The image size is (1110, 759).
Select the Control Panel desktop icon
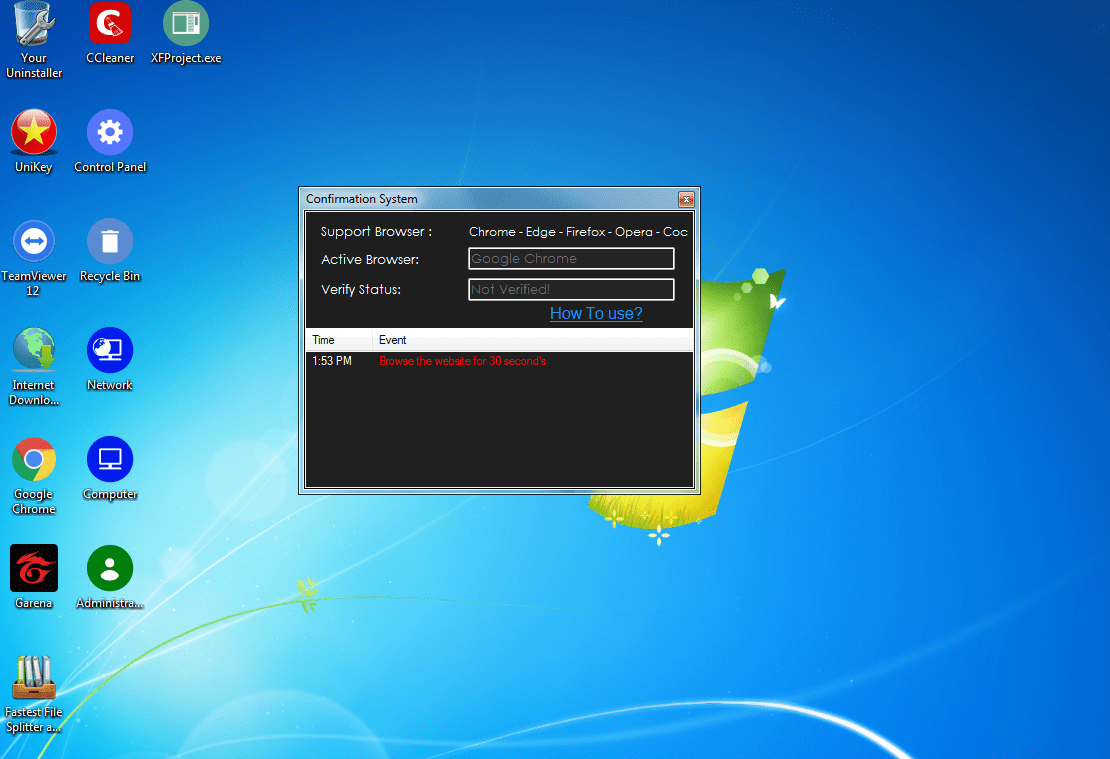pyautogui.click(x=110, y=142)
